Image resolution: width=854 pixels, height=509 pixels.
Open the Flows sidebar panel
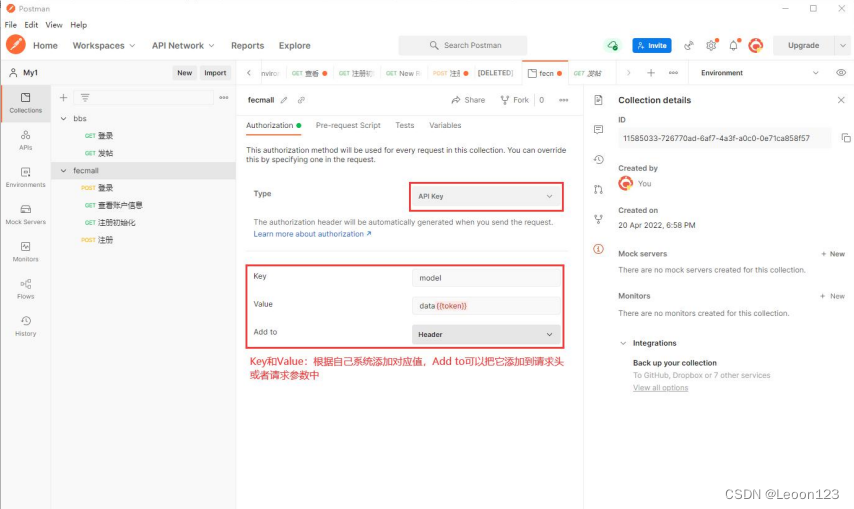point(26,289)
